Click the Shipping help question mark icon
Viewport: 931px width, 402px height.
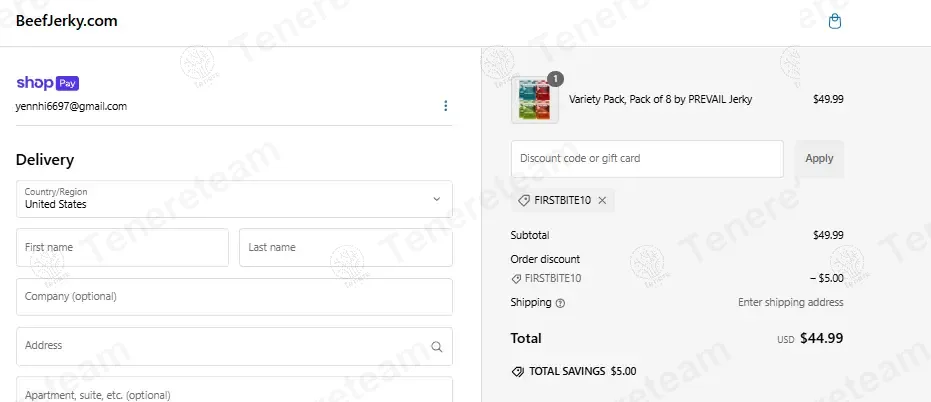point(560,303)
